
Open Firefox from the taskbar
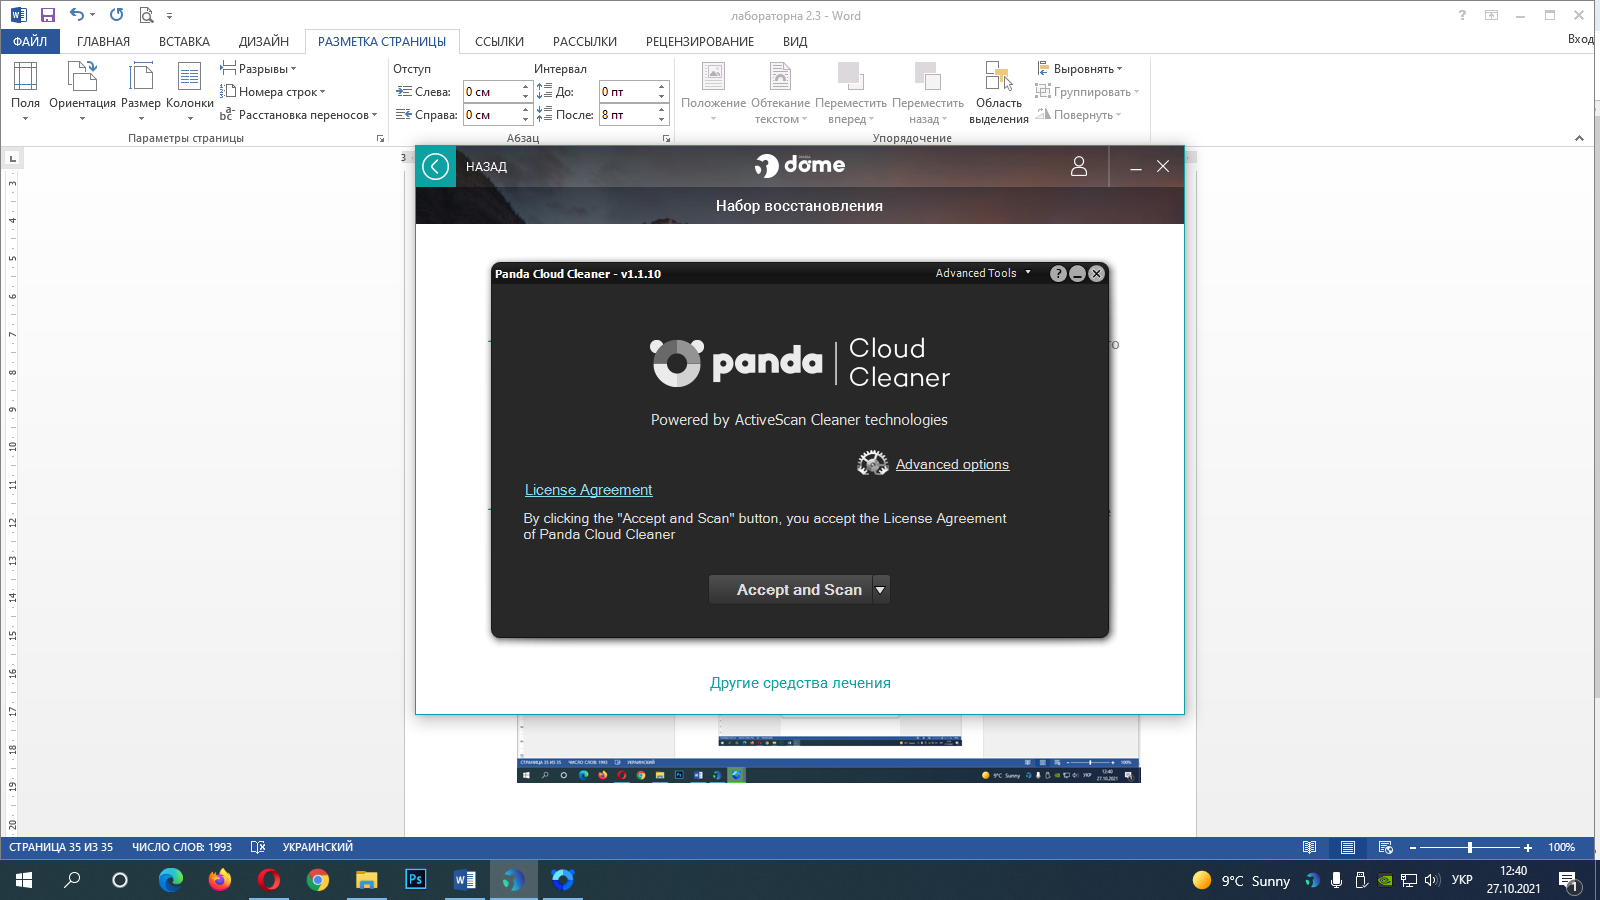[220, 880]
